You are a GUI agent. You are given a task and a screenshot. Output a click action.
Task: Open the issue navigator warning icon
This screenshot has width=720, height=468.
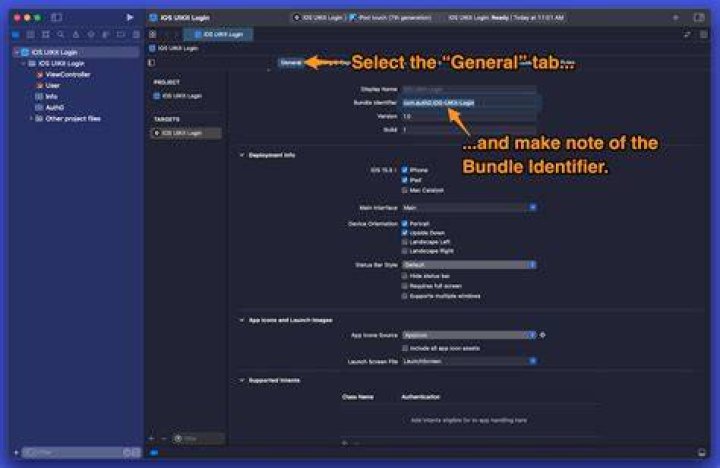click(x=76, y=34)
